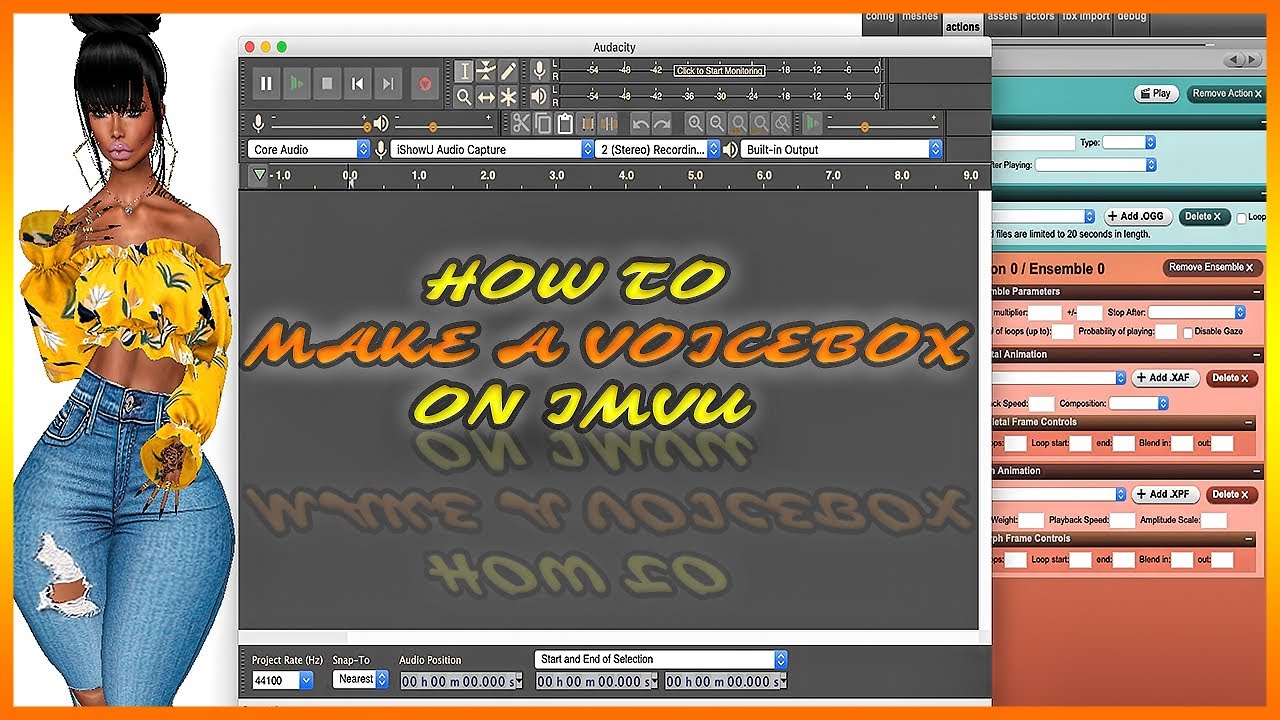Click the recording meter microphone icon

click(539, 70)
